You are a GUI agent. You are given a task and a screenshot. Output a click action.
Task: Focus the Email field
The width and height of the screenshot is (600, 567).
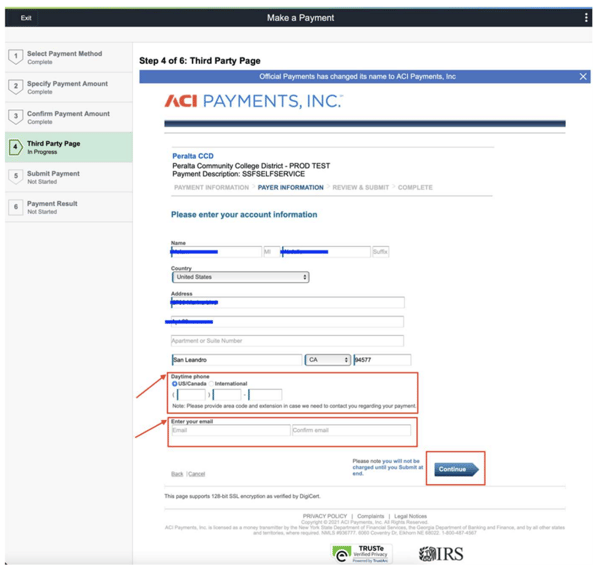click(231, 430)
